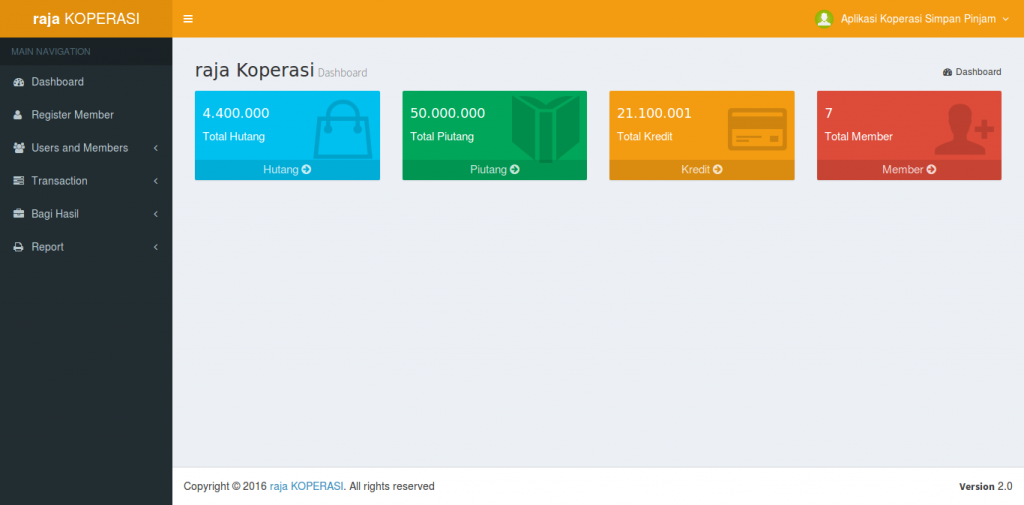Click the 21.100.001 value
Viewport: 1024px width, 505px height.
tap(654, 113)
